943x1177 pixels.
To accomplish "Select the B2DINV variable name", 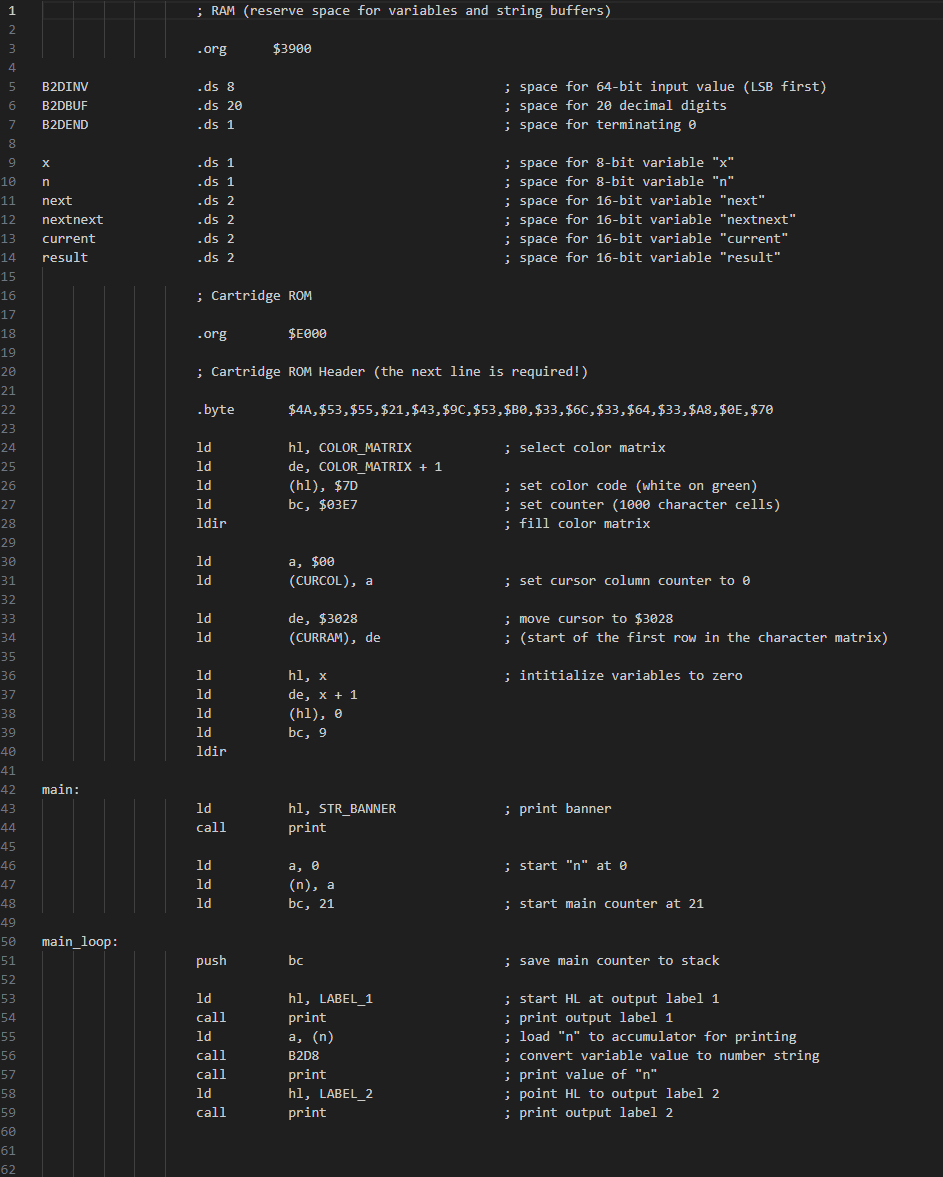I will pyautogui.click(x=64, y=86).
